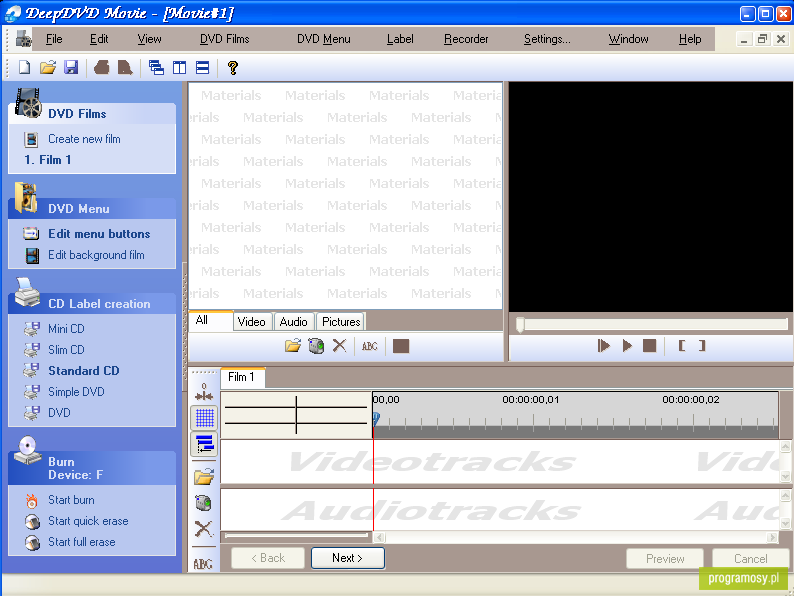
Task: Open the Help menu
Action: [690, 39]
